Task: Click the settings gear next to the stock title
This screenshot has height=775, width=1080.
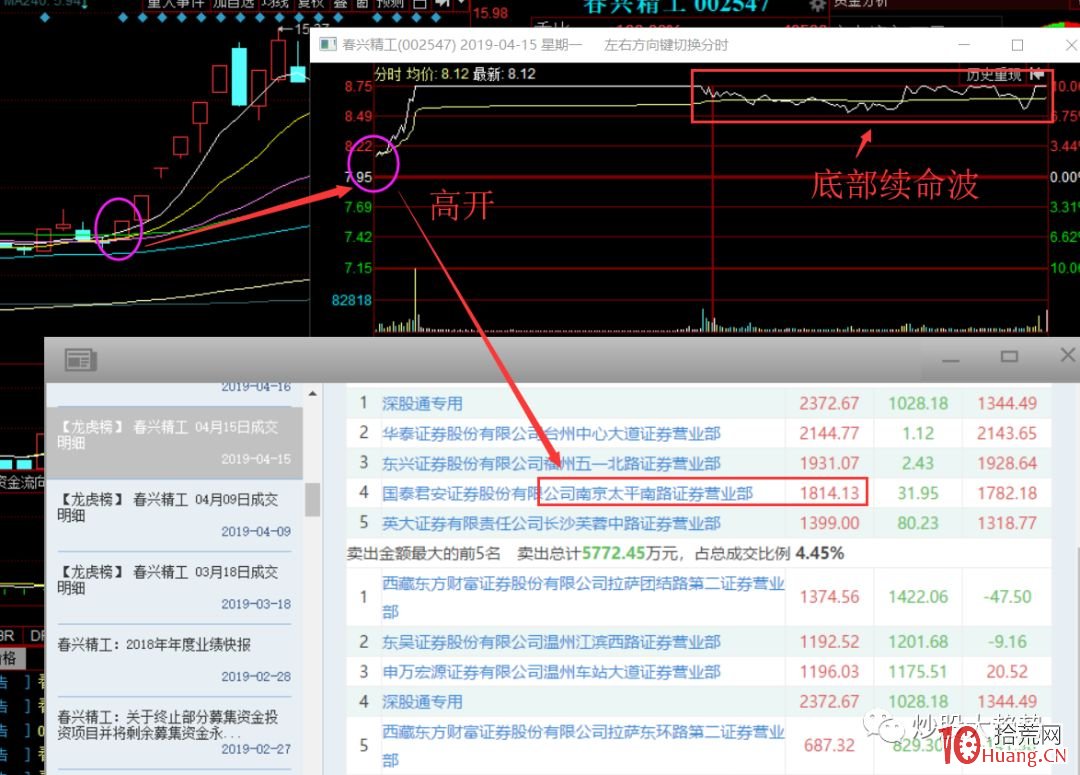Action: coord(817,6)
